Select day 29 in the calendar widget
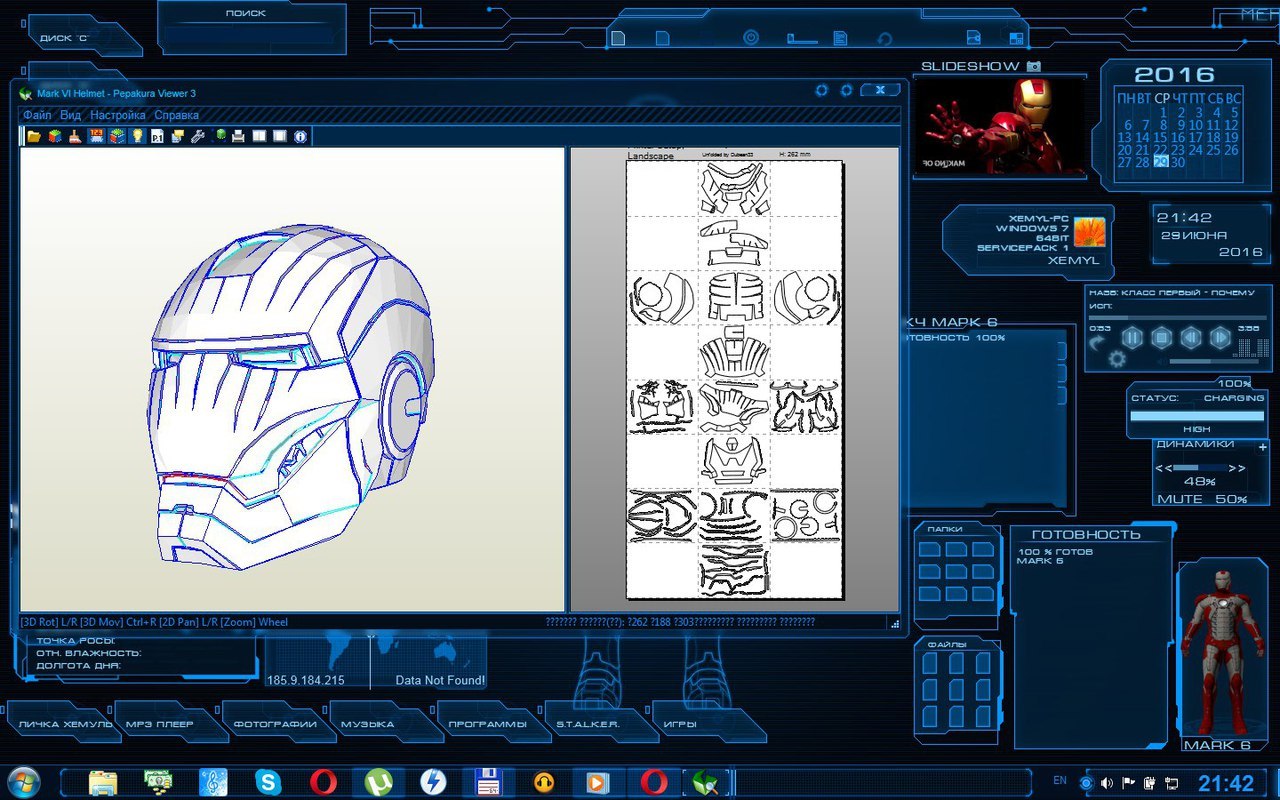The height and width of the screenshot is (800, 1280). [1160, 162]
